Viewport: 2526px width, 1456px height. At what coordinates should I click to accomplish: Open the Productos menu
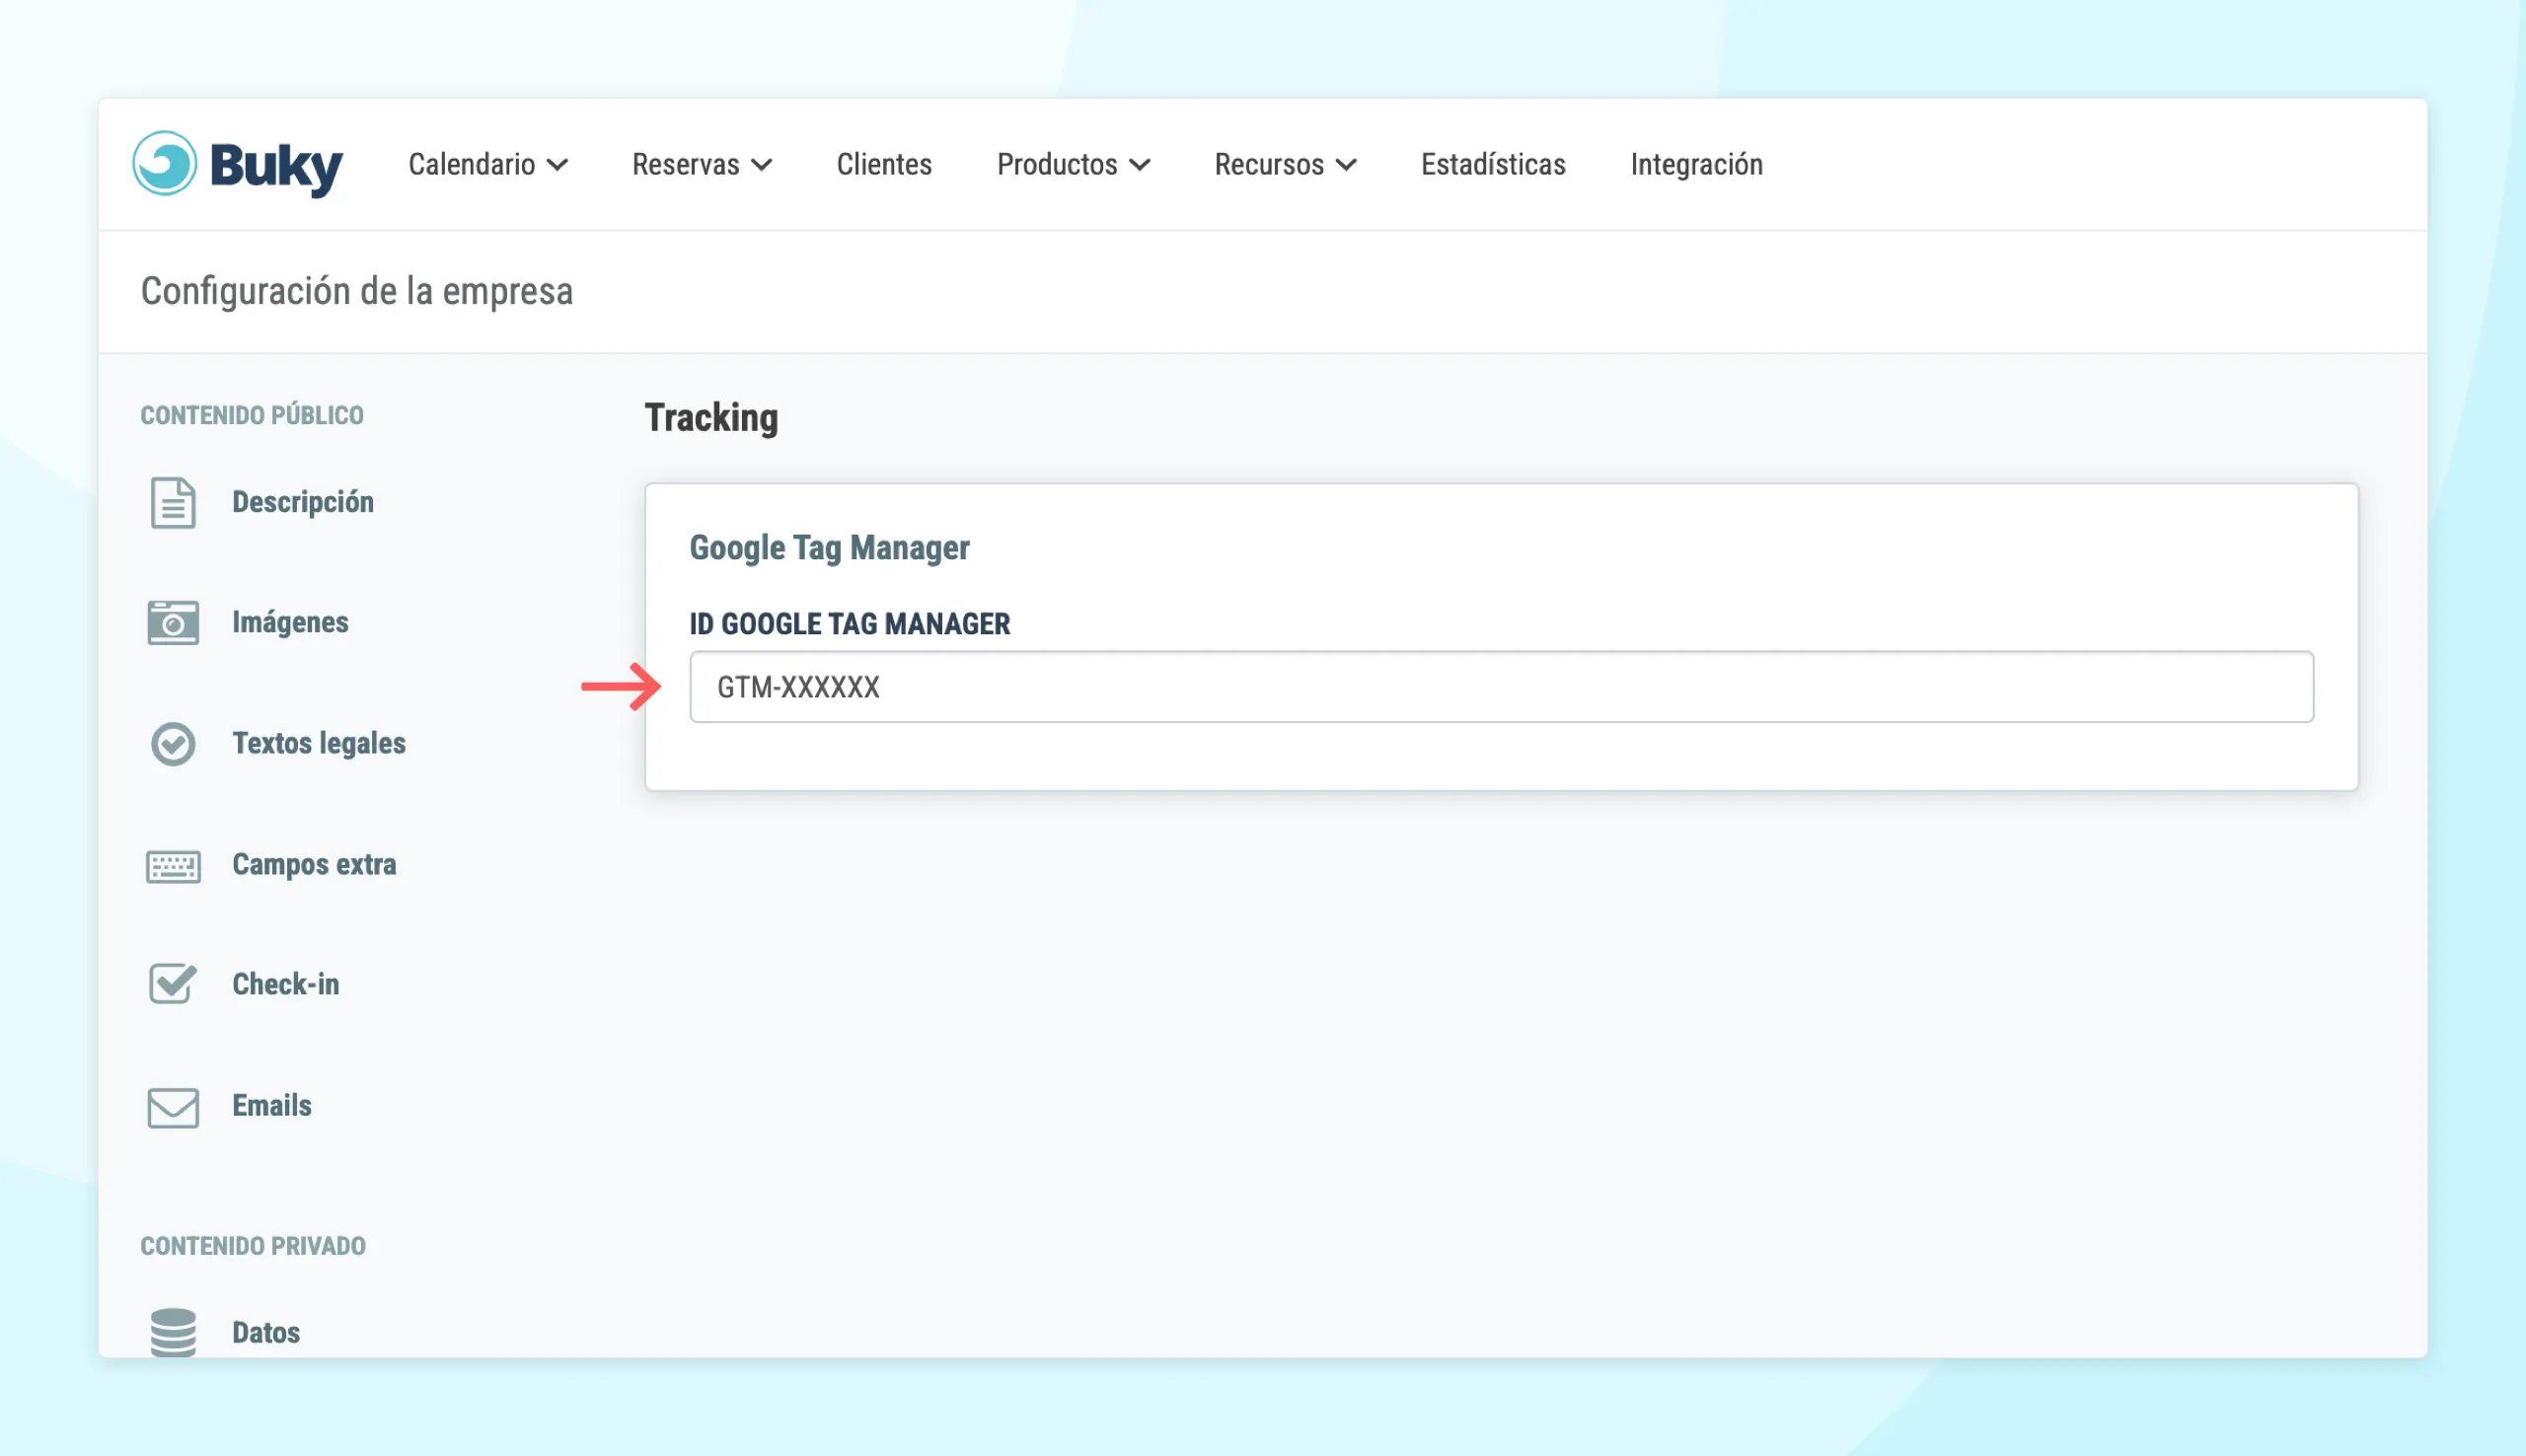[x=1073, y=164]
